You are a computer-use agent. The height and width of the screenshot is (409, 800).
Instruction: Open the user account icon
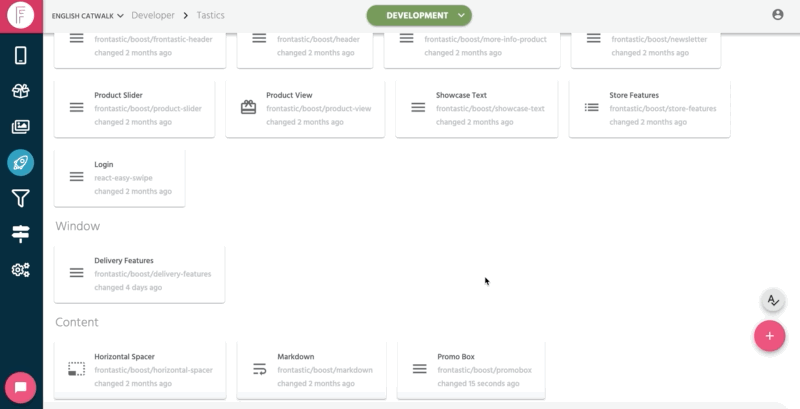(778, 15)
